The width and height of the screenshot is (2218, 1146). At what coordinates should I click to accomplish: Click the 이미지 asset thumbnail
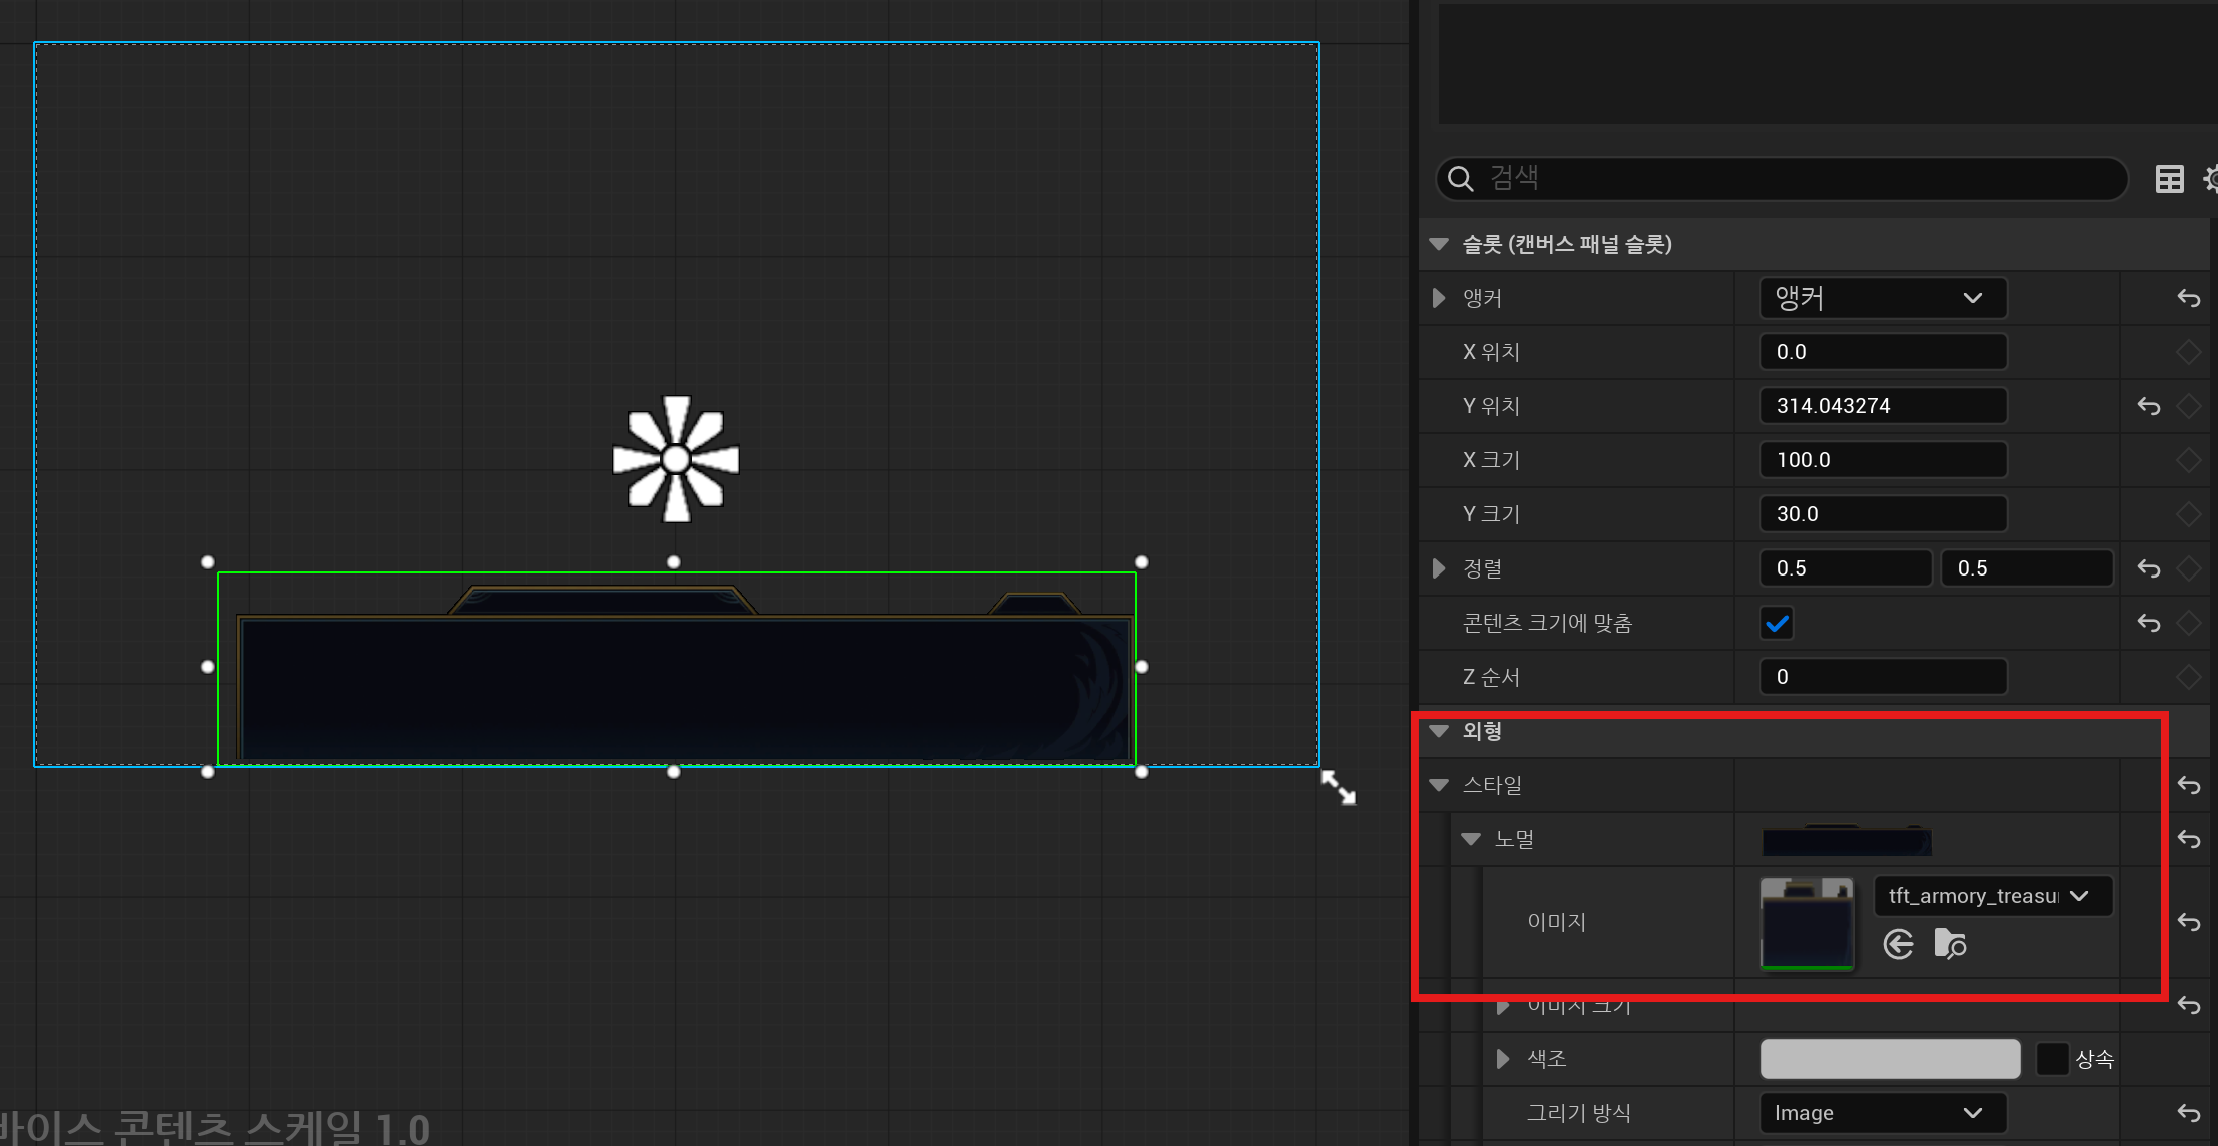(1807, 924)
